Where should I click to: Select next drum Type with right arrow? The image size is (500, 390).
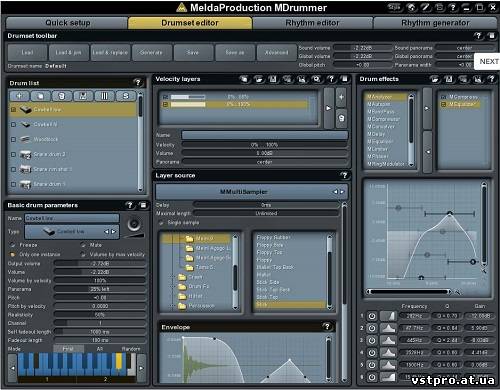point(114,231)
